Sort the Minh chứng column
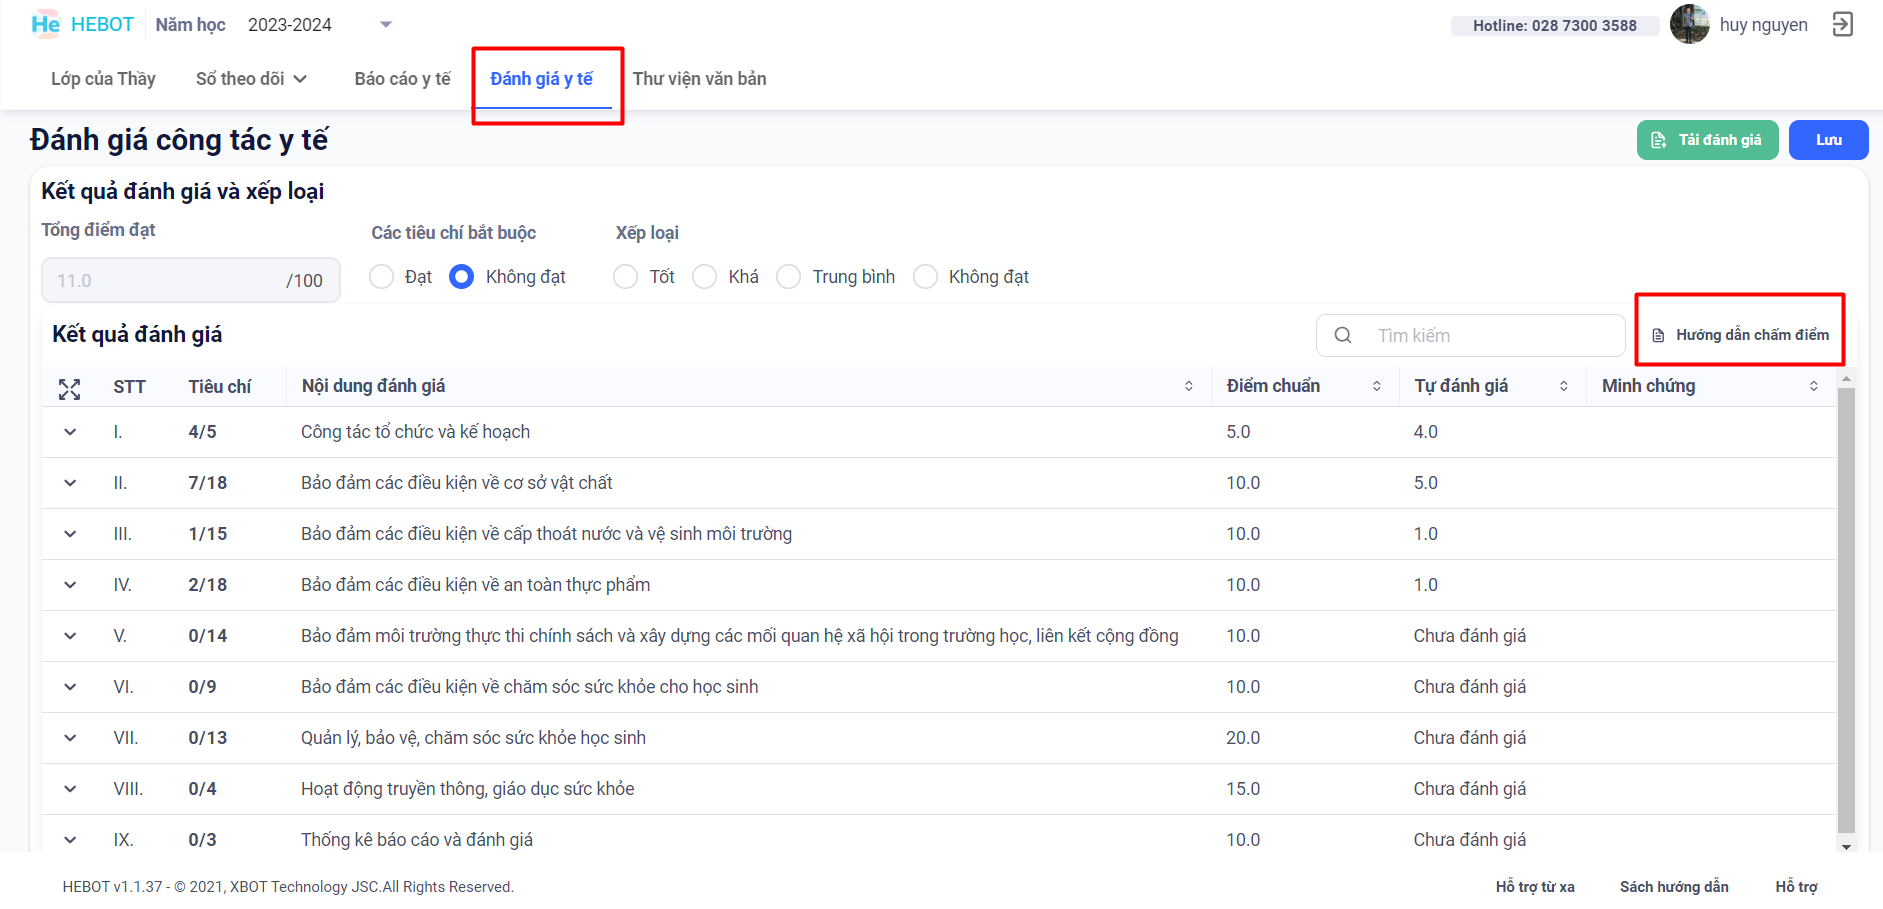This screenshot has width=1883, height=909. pos(1813,387)
